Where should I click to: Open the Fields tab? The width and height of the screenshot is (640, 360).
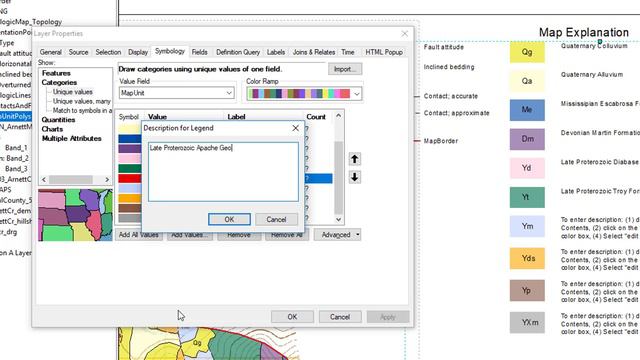200,52
